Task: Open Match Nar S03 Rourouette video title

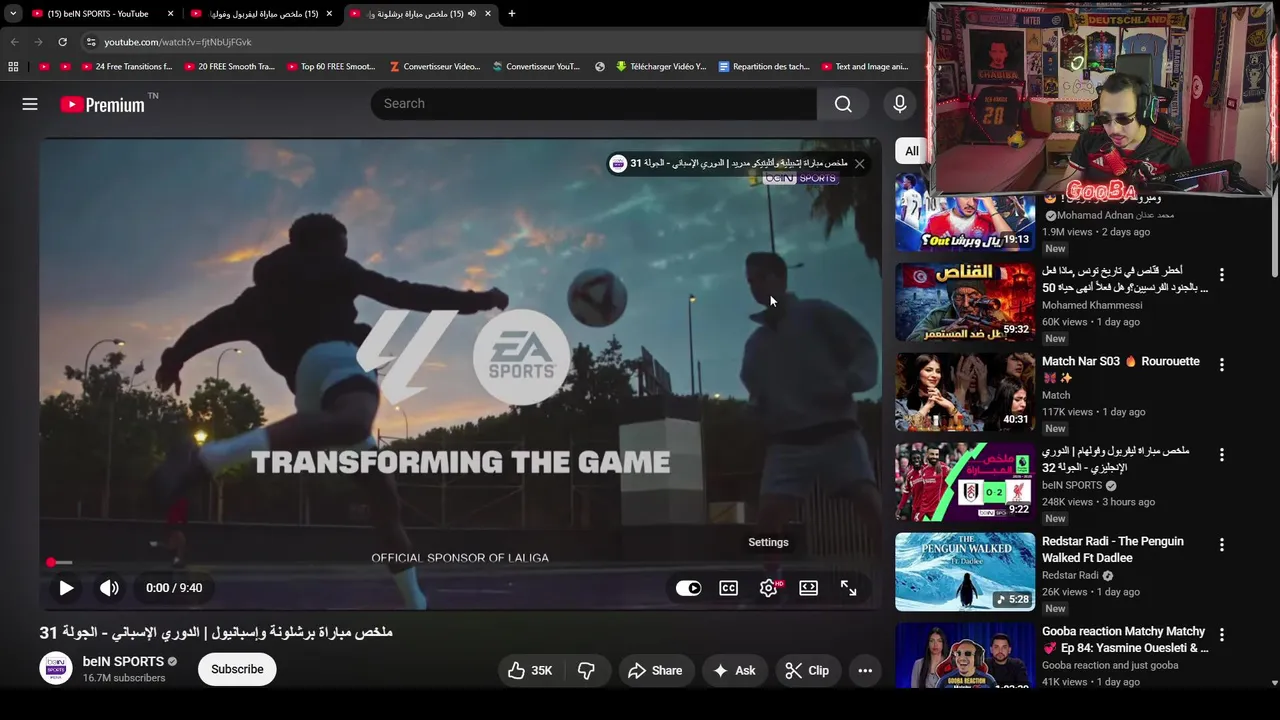Action: 1120,370
